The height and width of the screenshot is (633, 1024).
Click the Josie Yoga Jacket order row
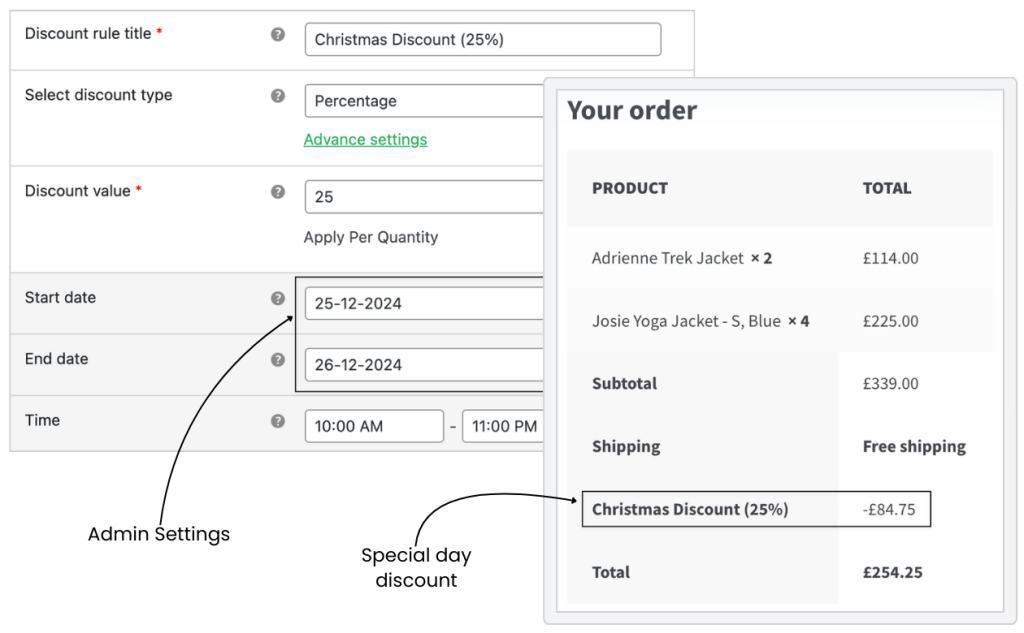click(780, 321)
